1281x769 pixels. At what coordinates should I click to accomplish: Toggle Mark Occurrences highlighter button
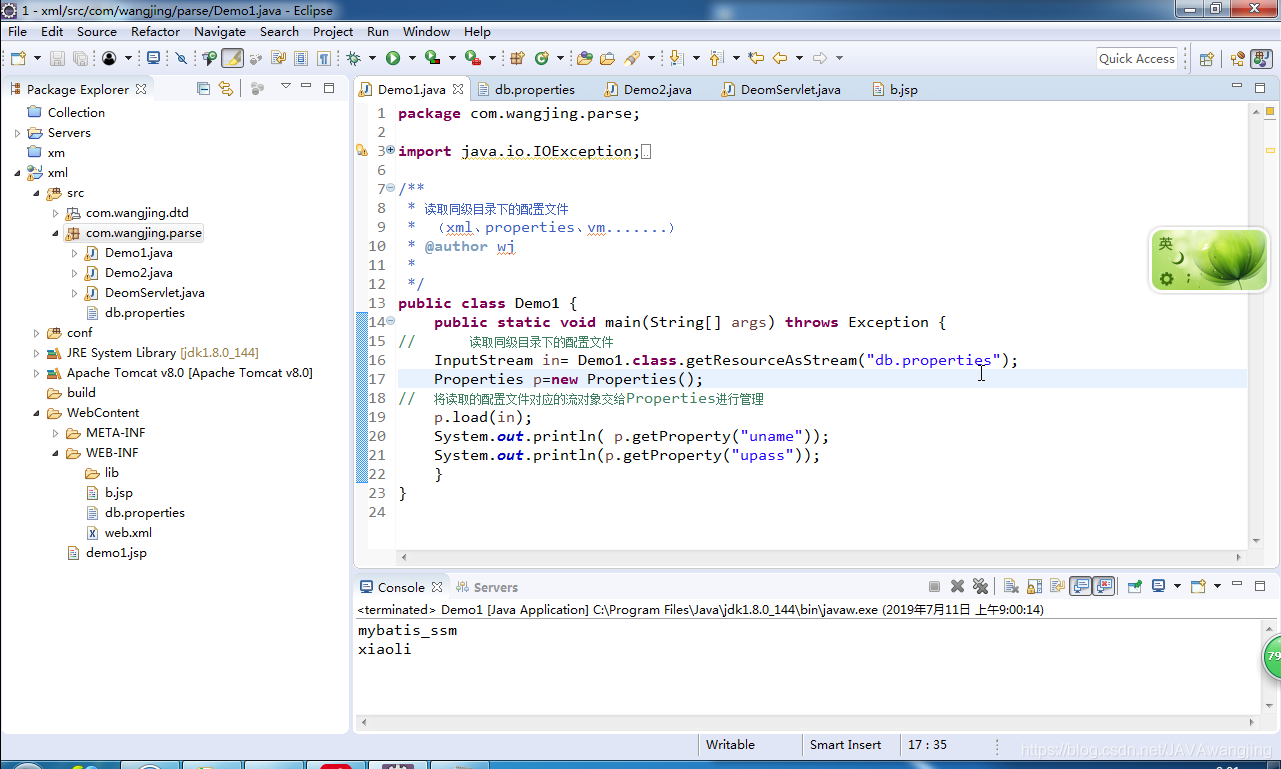(233, 58)
